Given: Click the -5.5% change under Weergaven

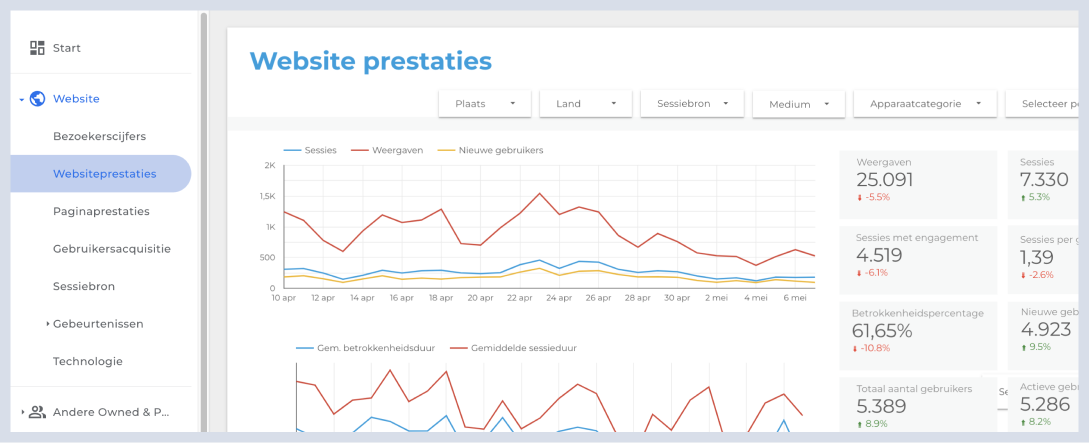Looking at the screenshot, I should [873, 197].
